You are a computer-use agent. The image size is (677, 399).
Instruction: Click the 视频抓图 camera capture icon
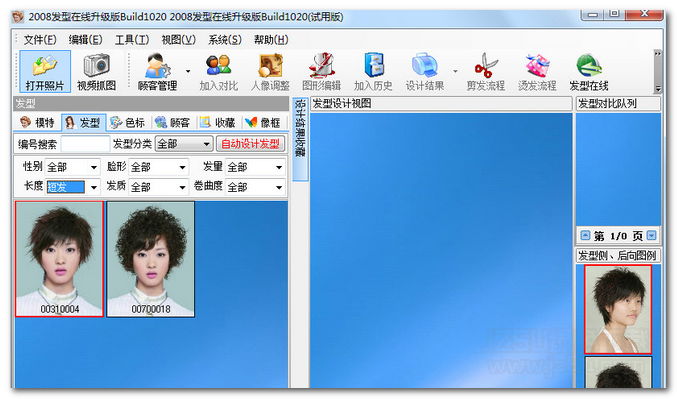click(96, 71)
